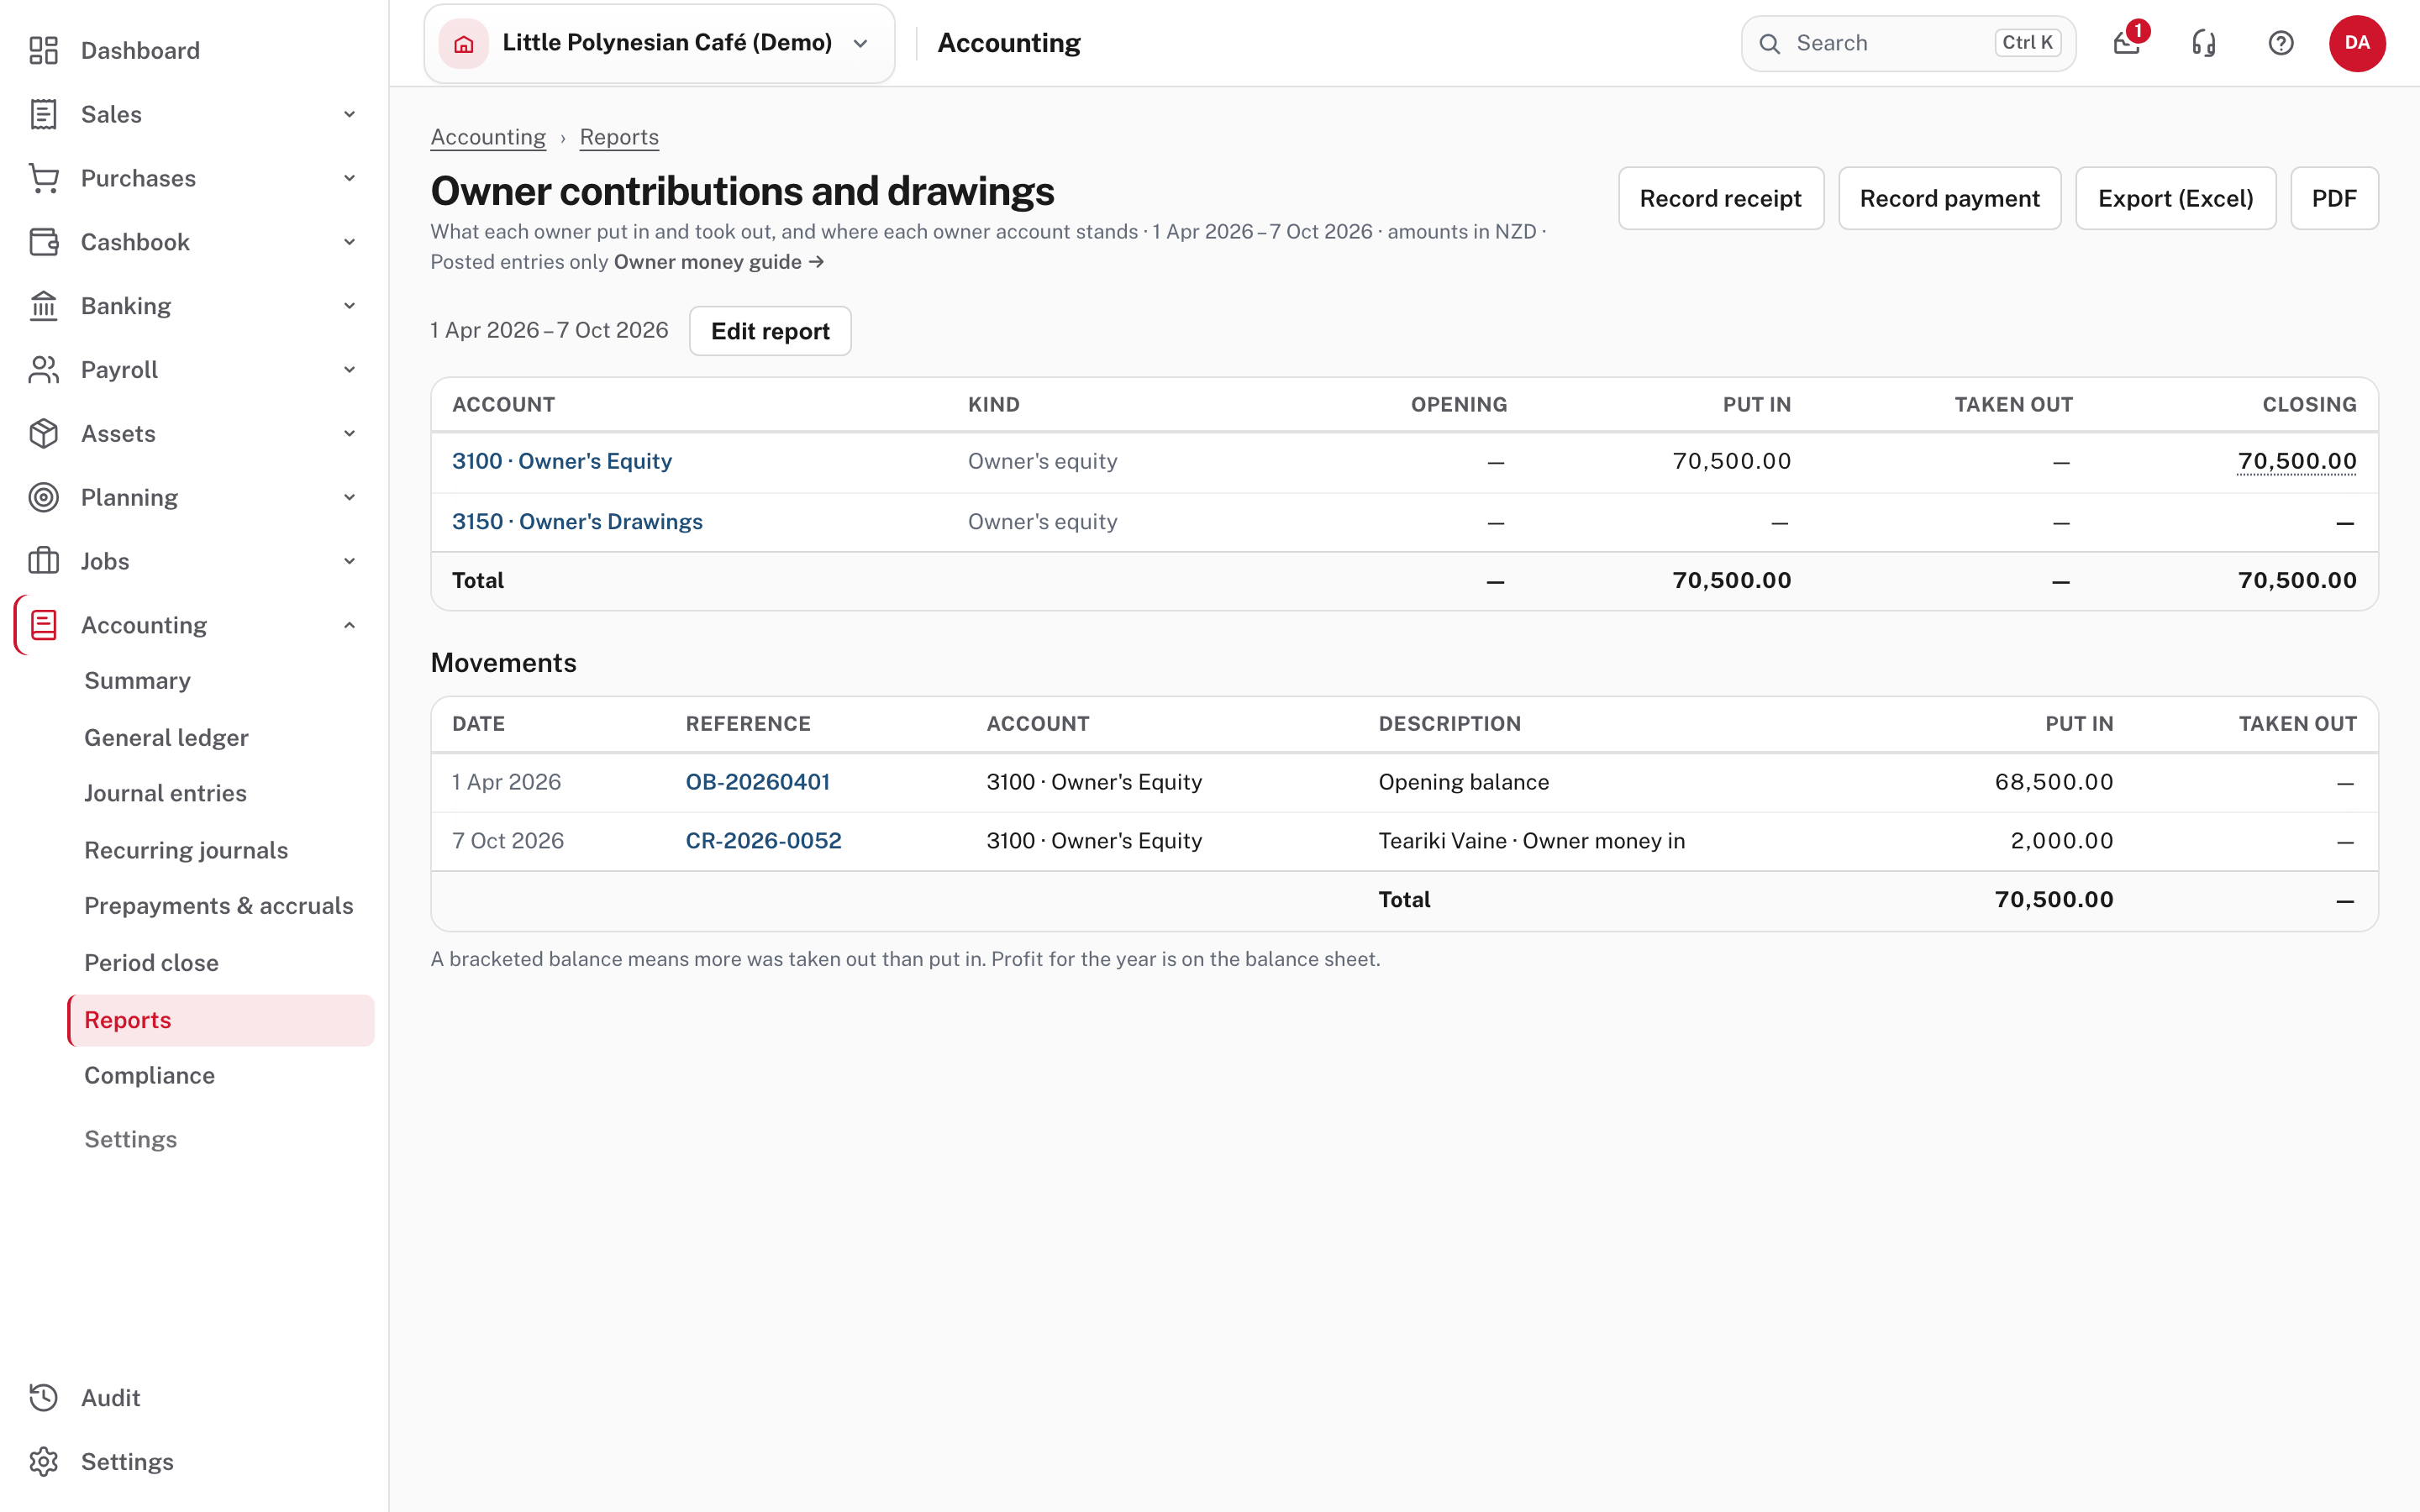Click the Audit history icon
This screenshot has width=2420, height=1512.
(x=44, y=1397)
